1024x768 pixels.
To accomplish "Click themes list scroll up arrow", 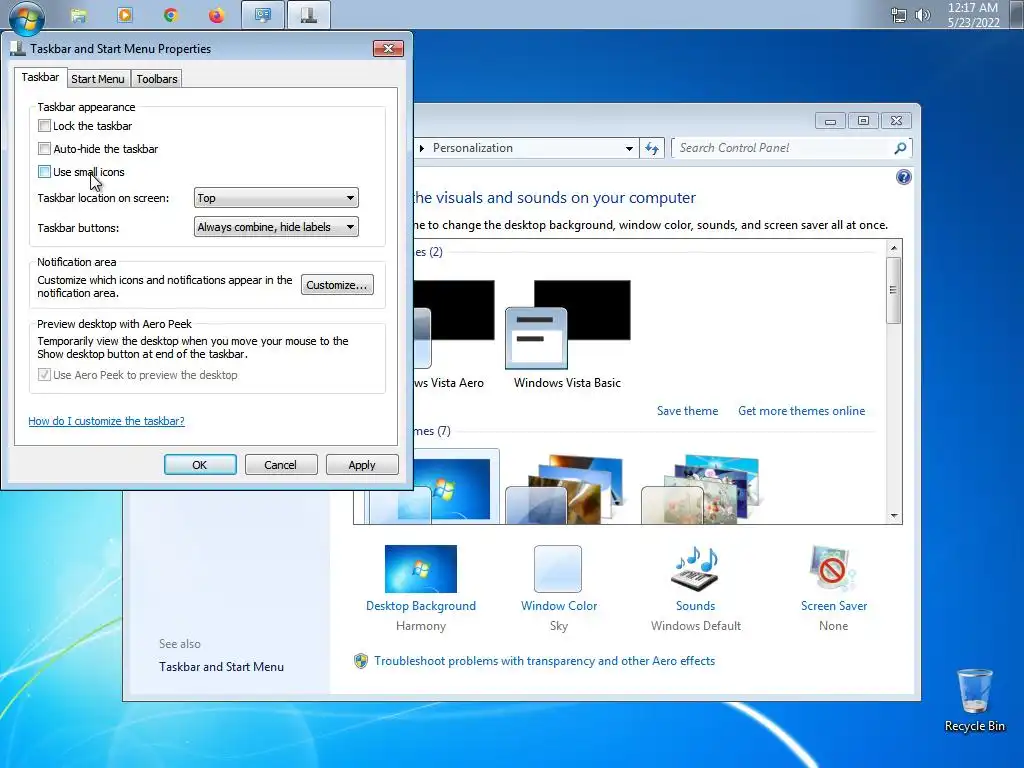I will (893, 248).
